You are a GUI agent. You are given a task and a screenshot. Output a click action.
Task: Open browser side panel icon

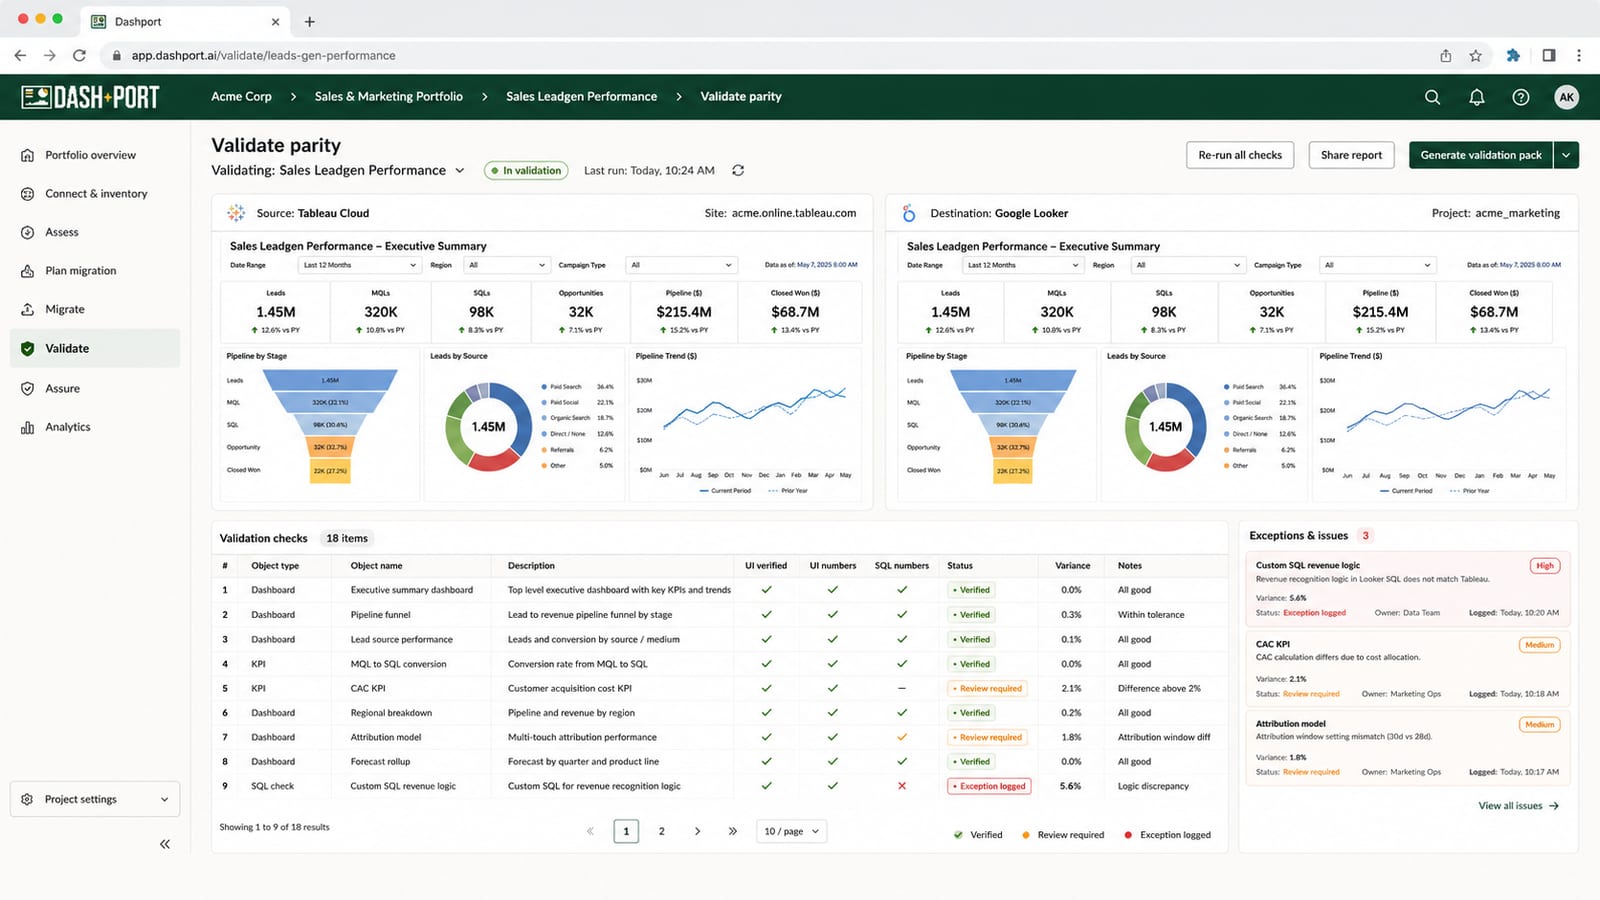(1549, 56)
